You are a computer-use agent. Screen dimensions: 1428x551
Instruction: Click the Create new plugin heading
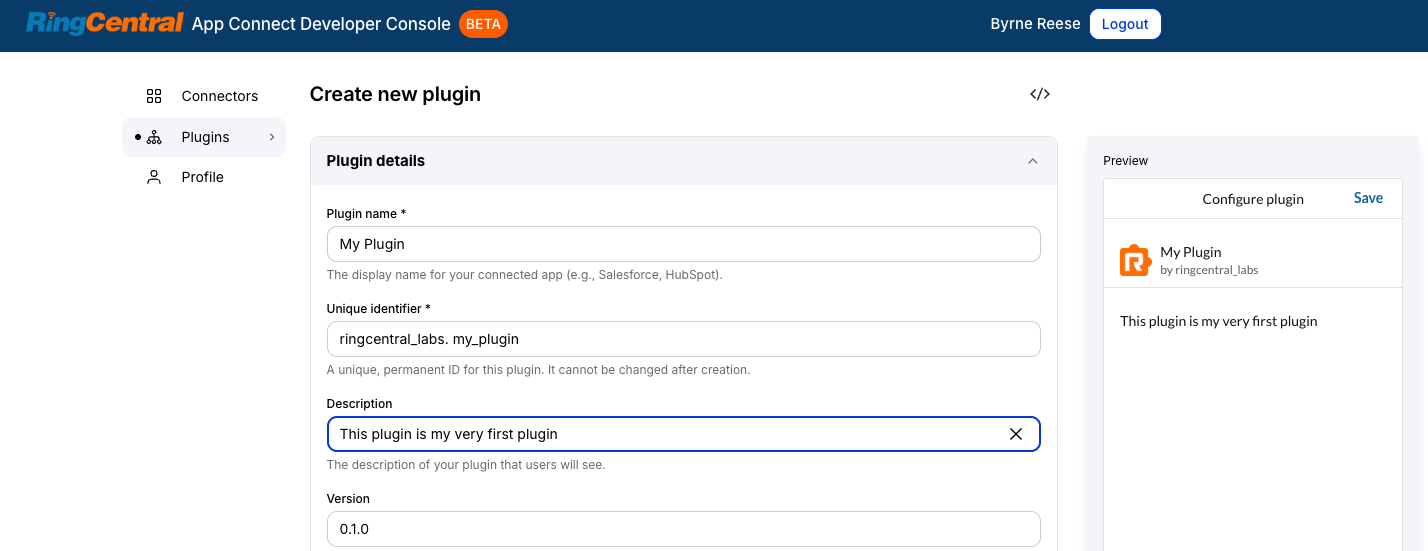coord(395,94)
